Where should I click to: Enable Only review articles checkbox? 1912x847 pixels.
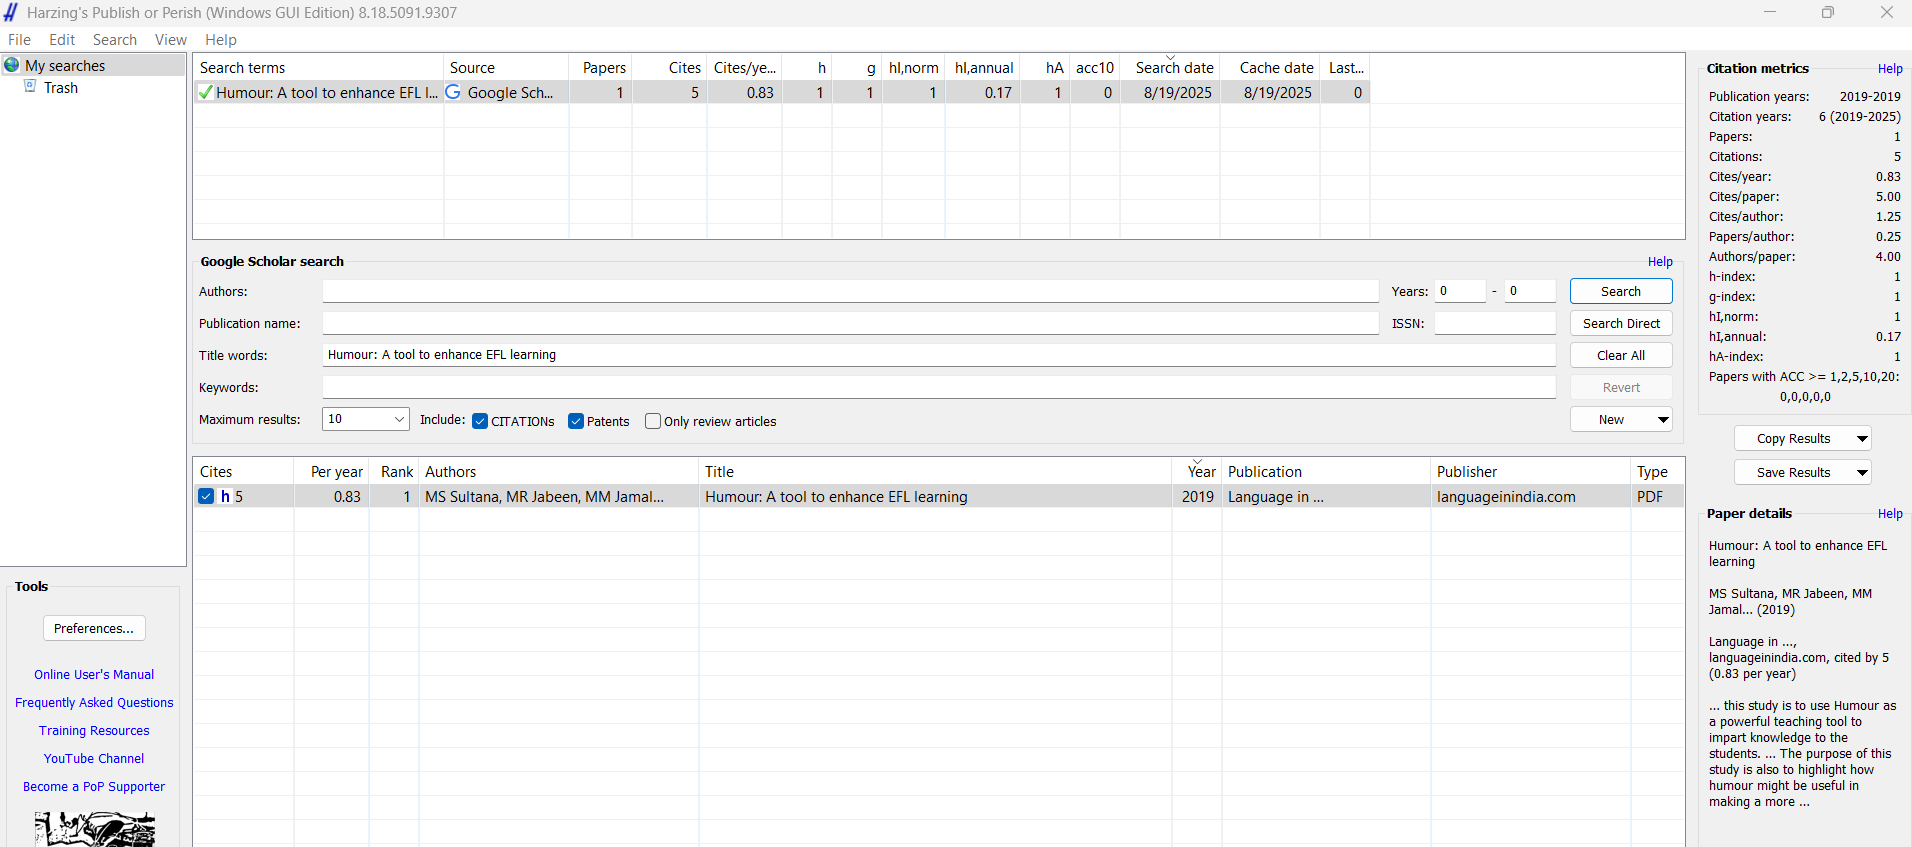[x=653, y=421]
